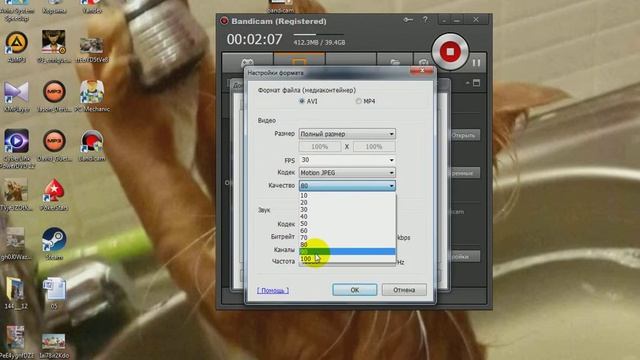Launch Steam desktop shortcut
640x360 pixels.
[x=54, y=244]
